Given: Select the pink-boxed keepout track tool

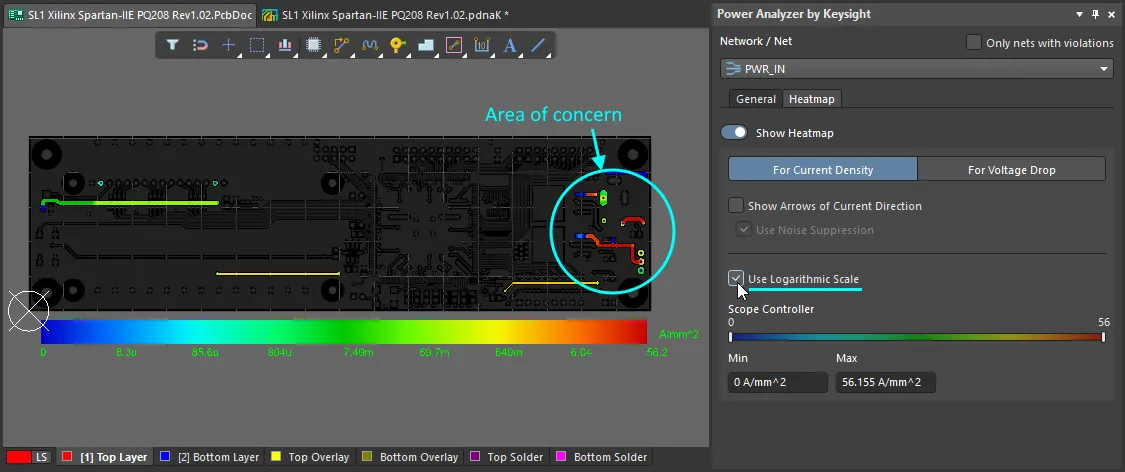Looking at the screenshot, I should pos(453,44).
